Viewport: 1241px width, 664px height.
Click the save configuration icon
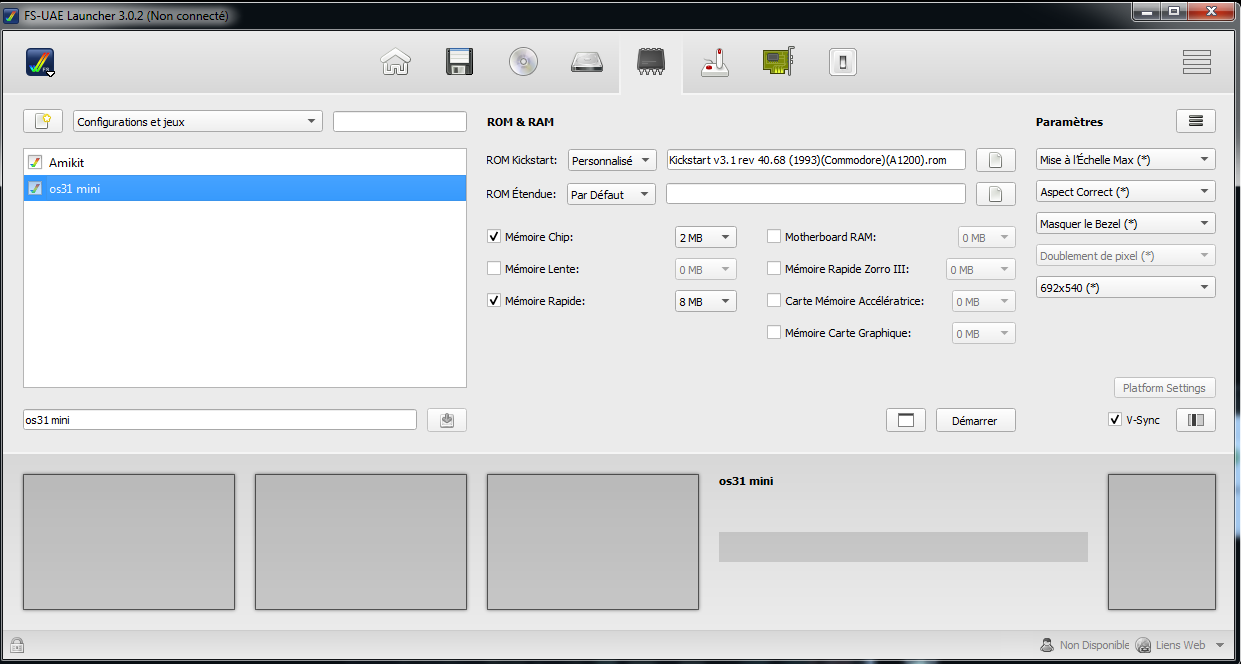(446, 420)
